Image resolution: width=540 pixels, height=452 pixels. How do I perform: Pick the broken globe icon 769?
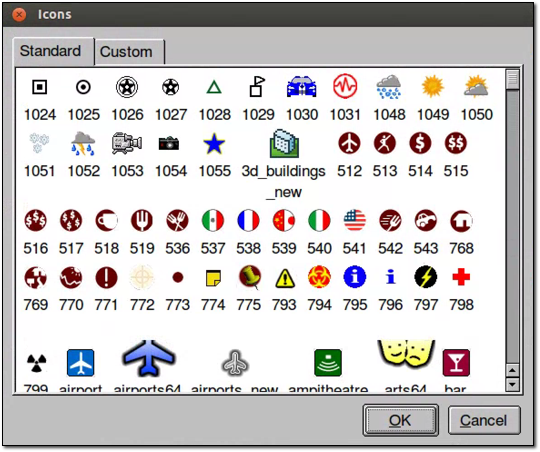[x=35, y=278]
